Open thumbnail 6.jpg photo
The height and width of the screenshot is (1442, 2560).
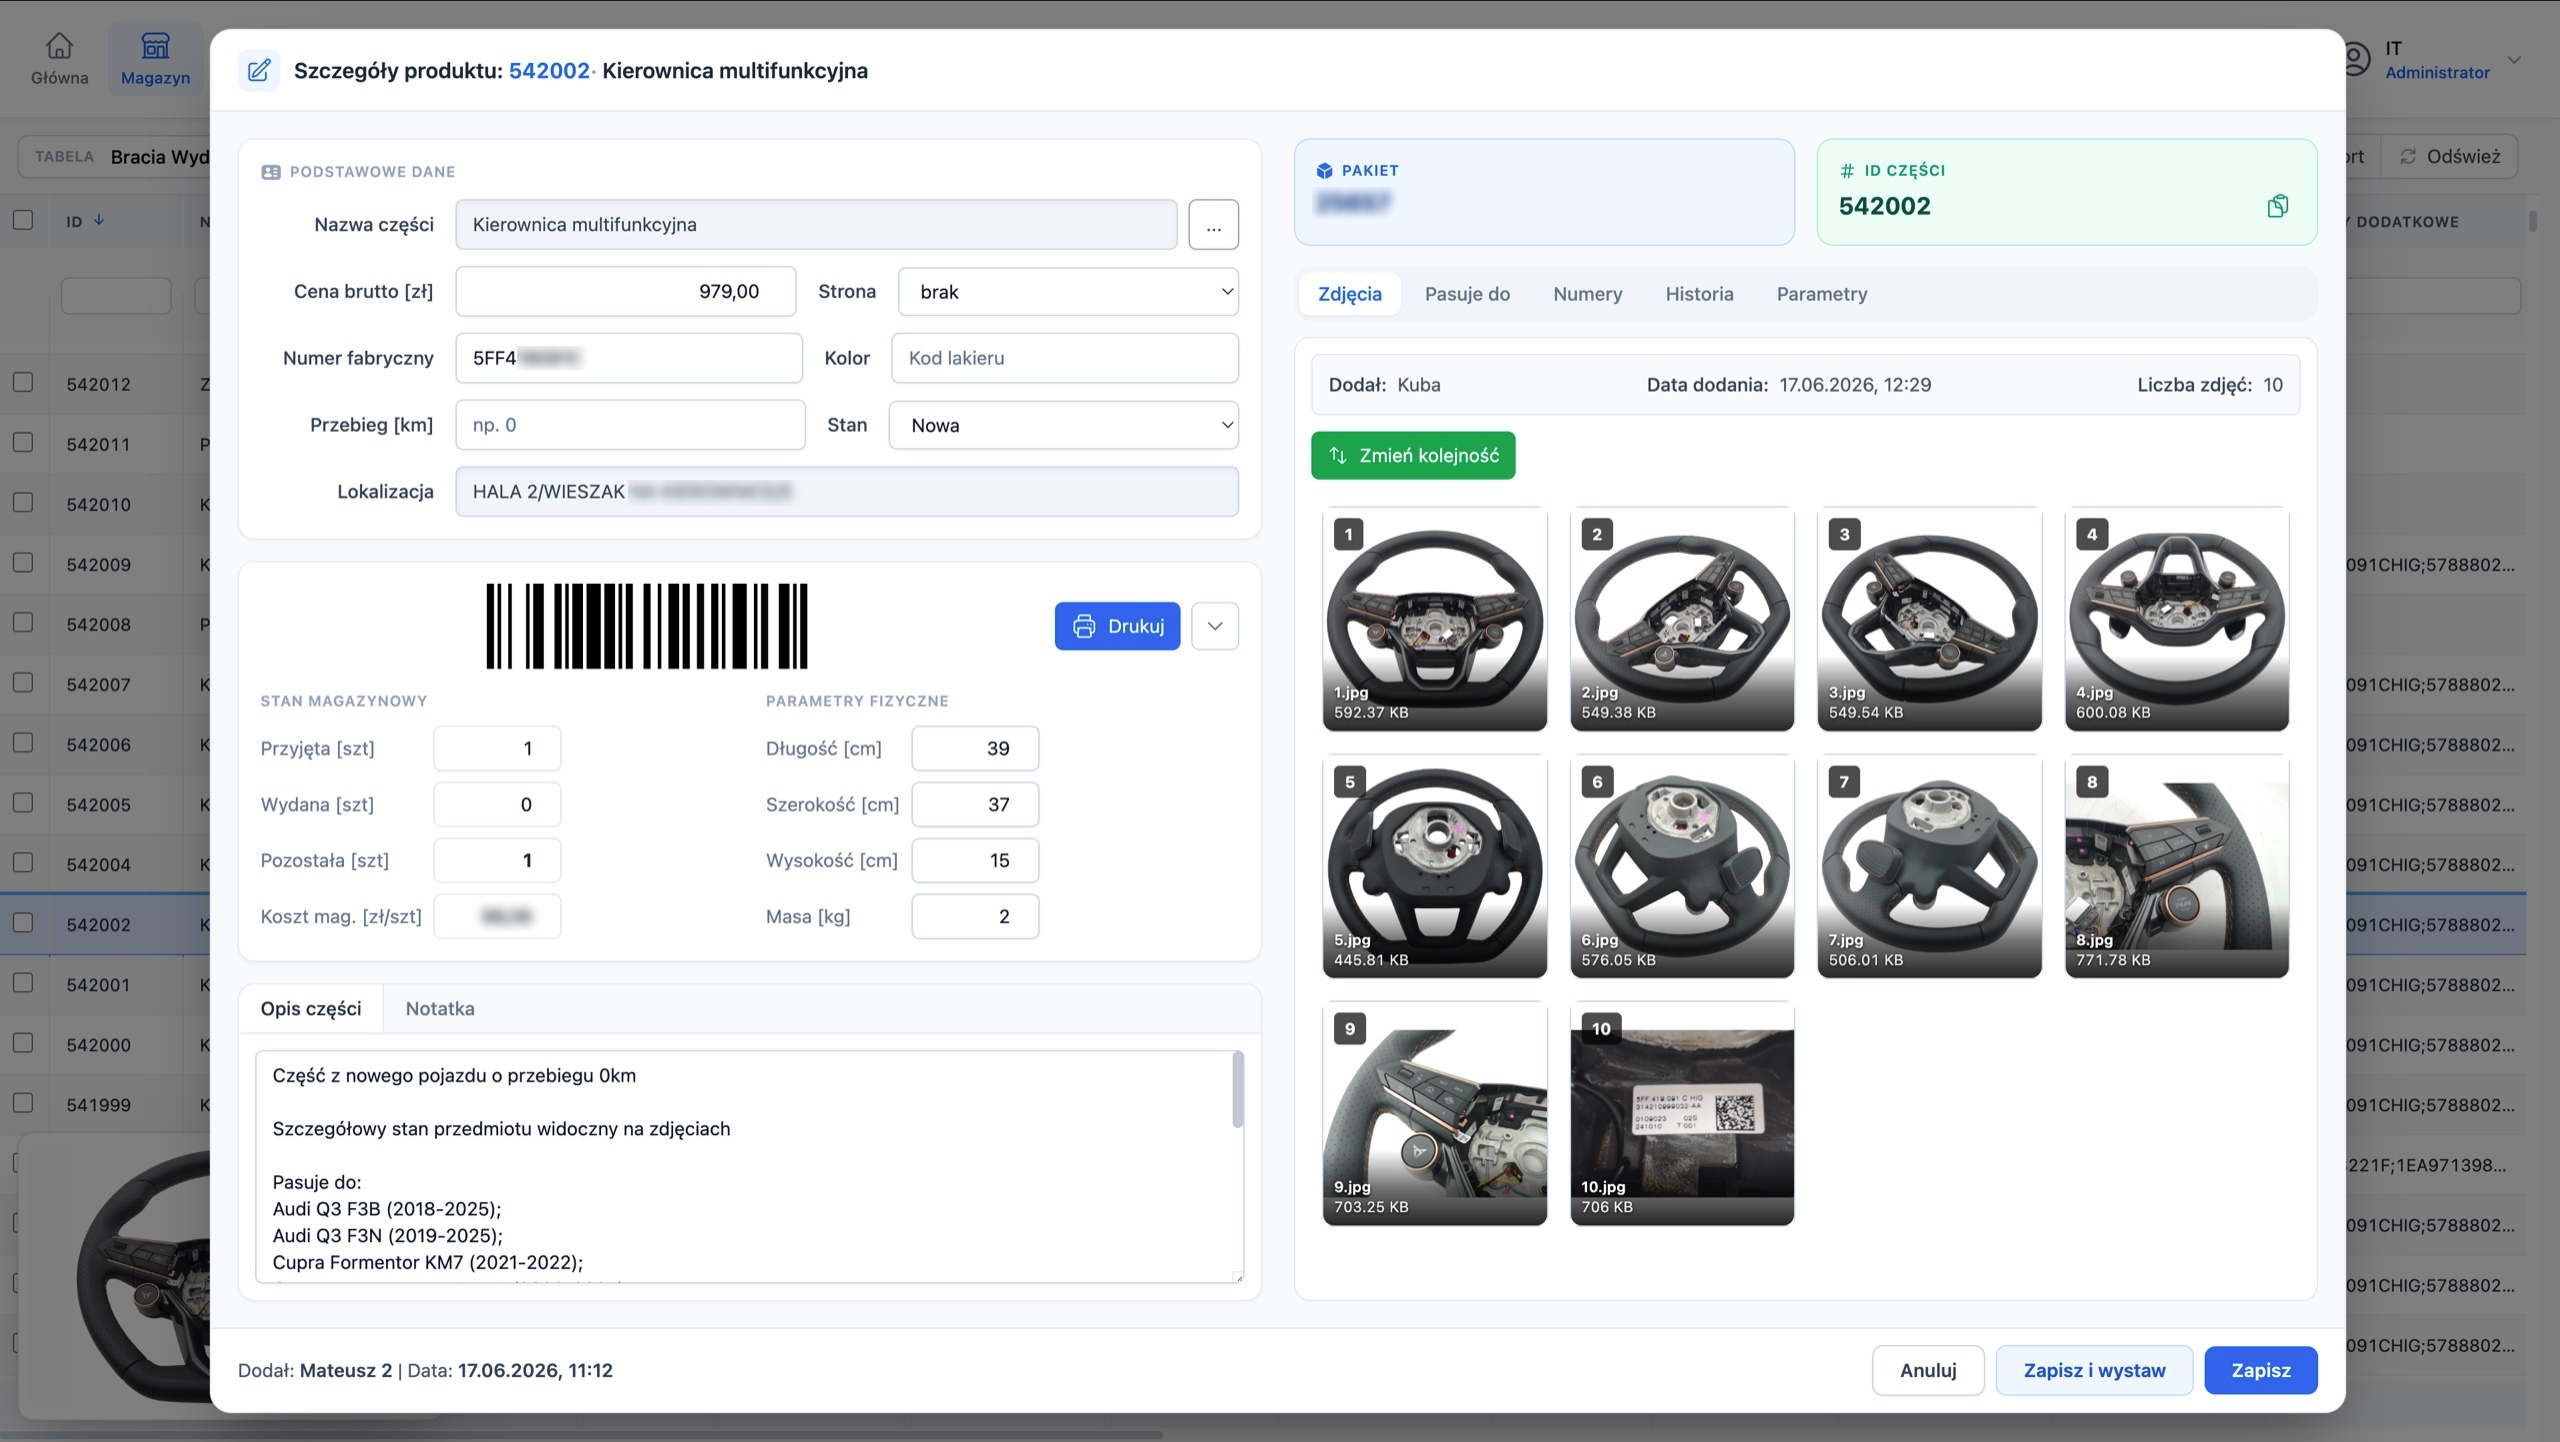(x=1681, y=866)
